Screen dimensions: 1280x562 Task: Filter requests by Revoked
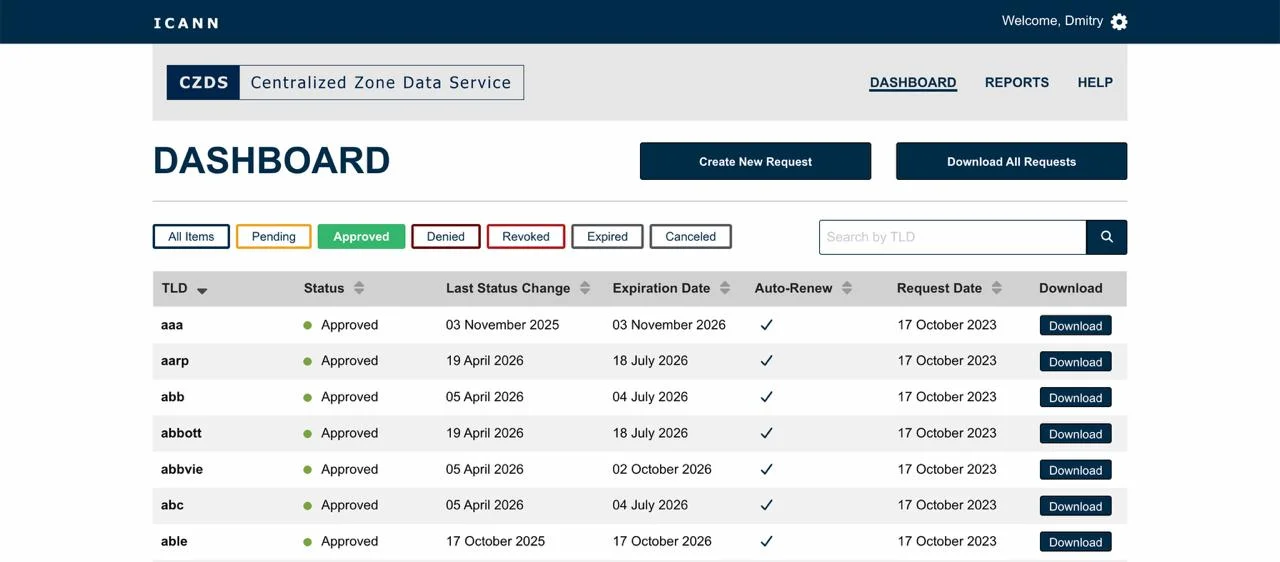526,237
